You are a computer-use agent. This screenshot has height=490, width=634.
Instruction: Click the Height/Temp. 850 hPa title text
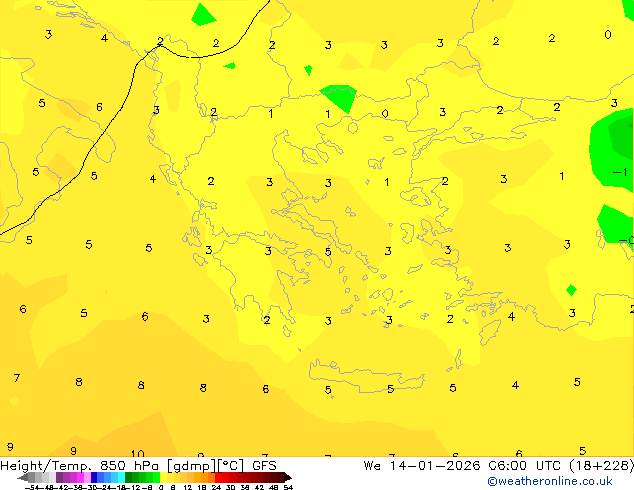pyautogui.click(x=80, y=466)
